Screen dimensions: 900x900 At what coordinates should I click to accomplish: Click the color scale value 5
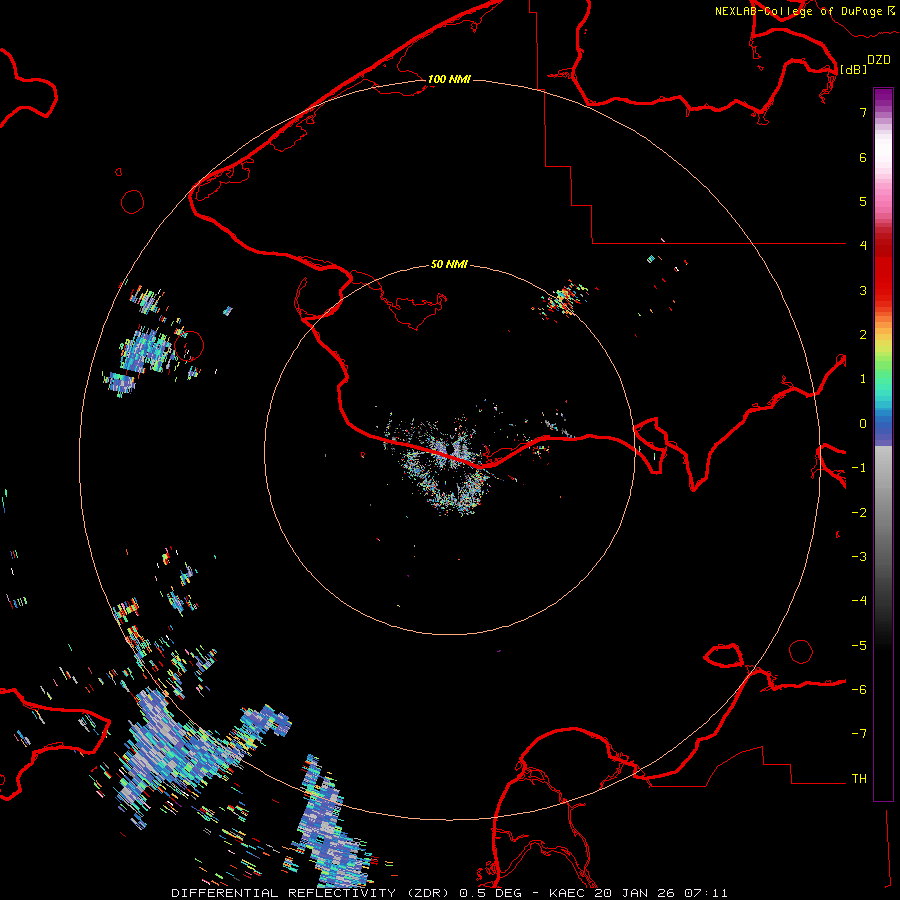[x=863, y=201]
